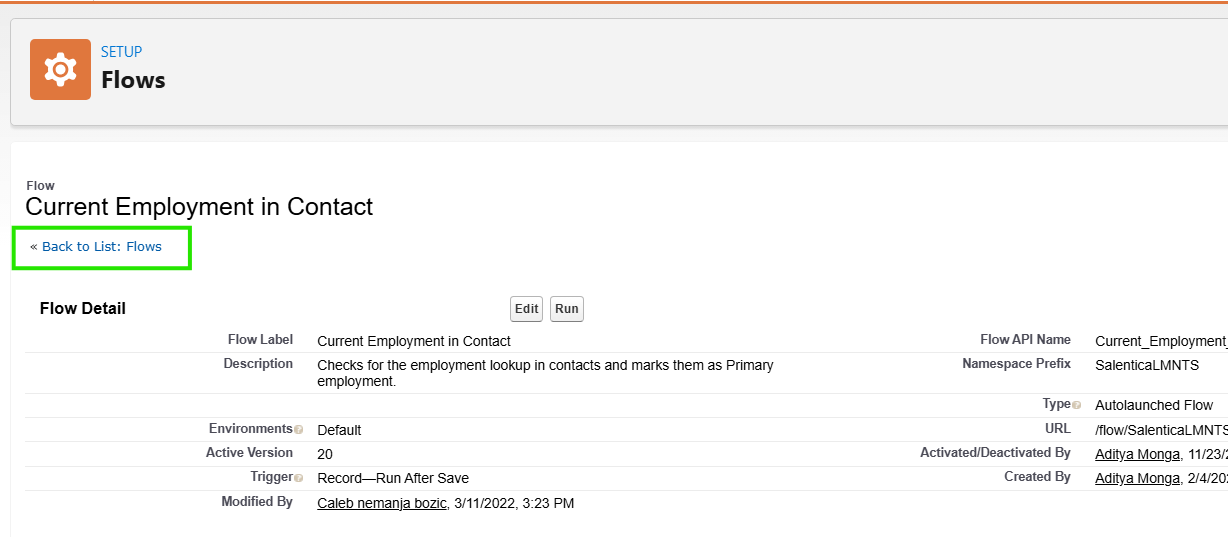
Task: Open Aditya Monga link in Activated/Deactivated By
Action: [x=1137, y=454]
